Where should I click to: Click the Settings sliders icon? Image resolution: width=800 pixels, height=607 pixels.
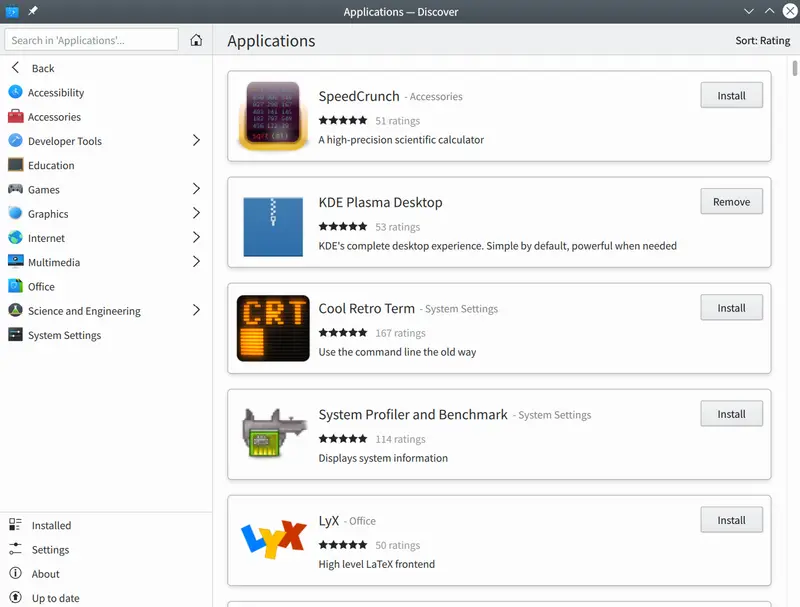coord(15,549)
